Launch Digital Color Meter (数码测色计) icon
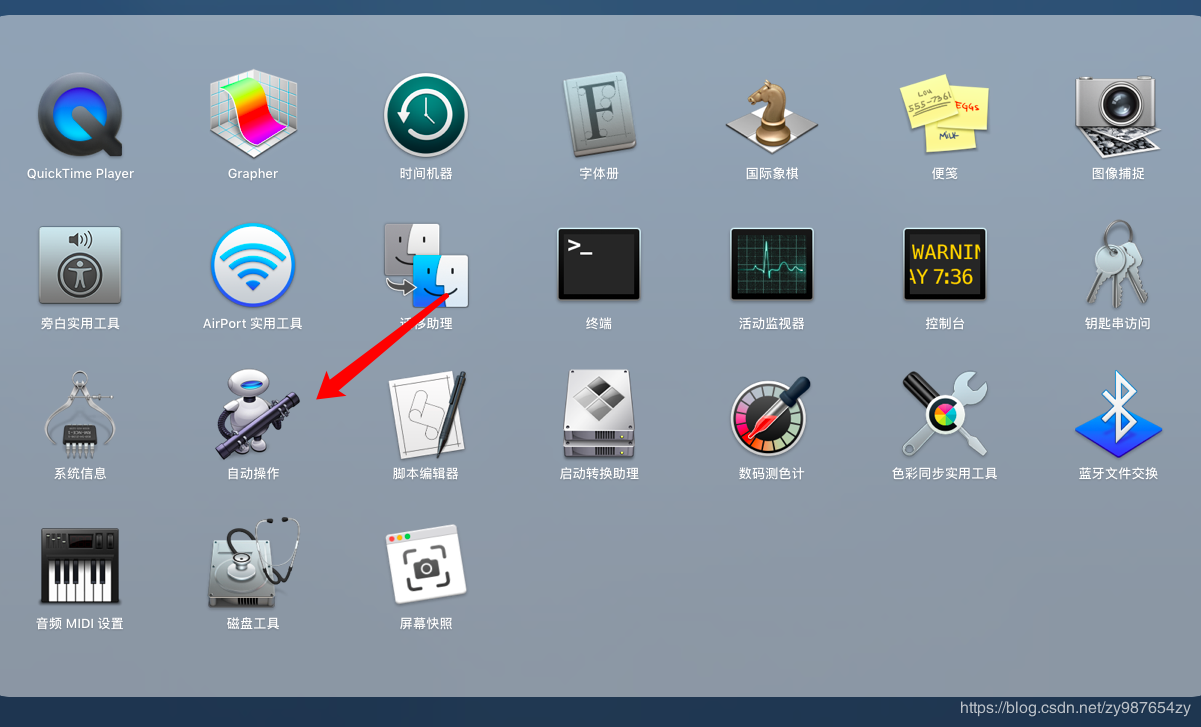Viewport: 1201px width, 727px height. click(770, 416)
